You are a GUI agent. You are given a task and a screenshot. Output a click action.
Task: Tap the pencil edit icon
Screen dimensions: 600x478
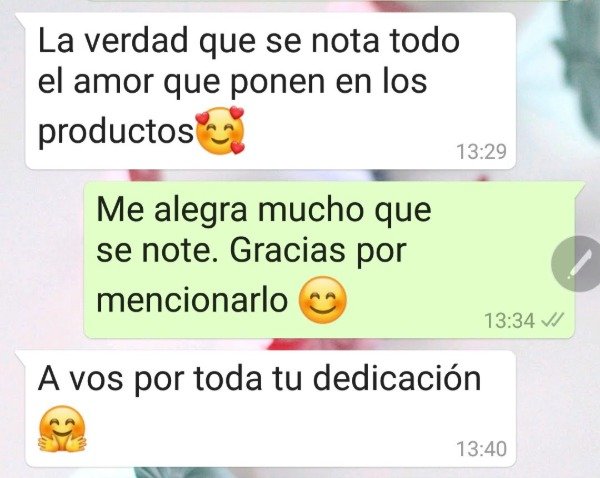(578, 264)
